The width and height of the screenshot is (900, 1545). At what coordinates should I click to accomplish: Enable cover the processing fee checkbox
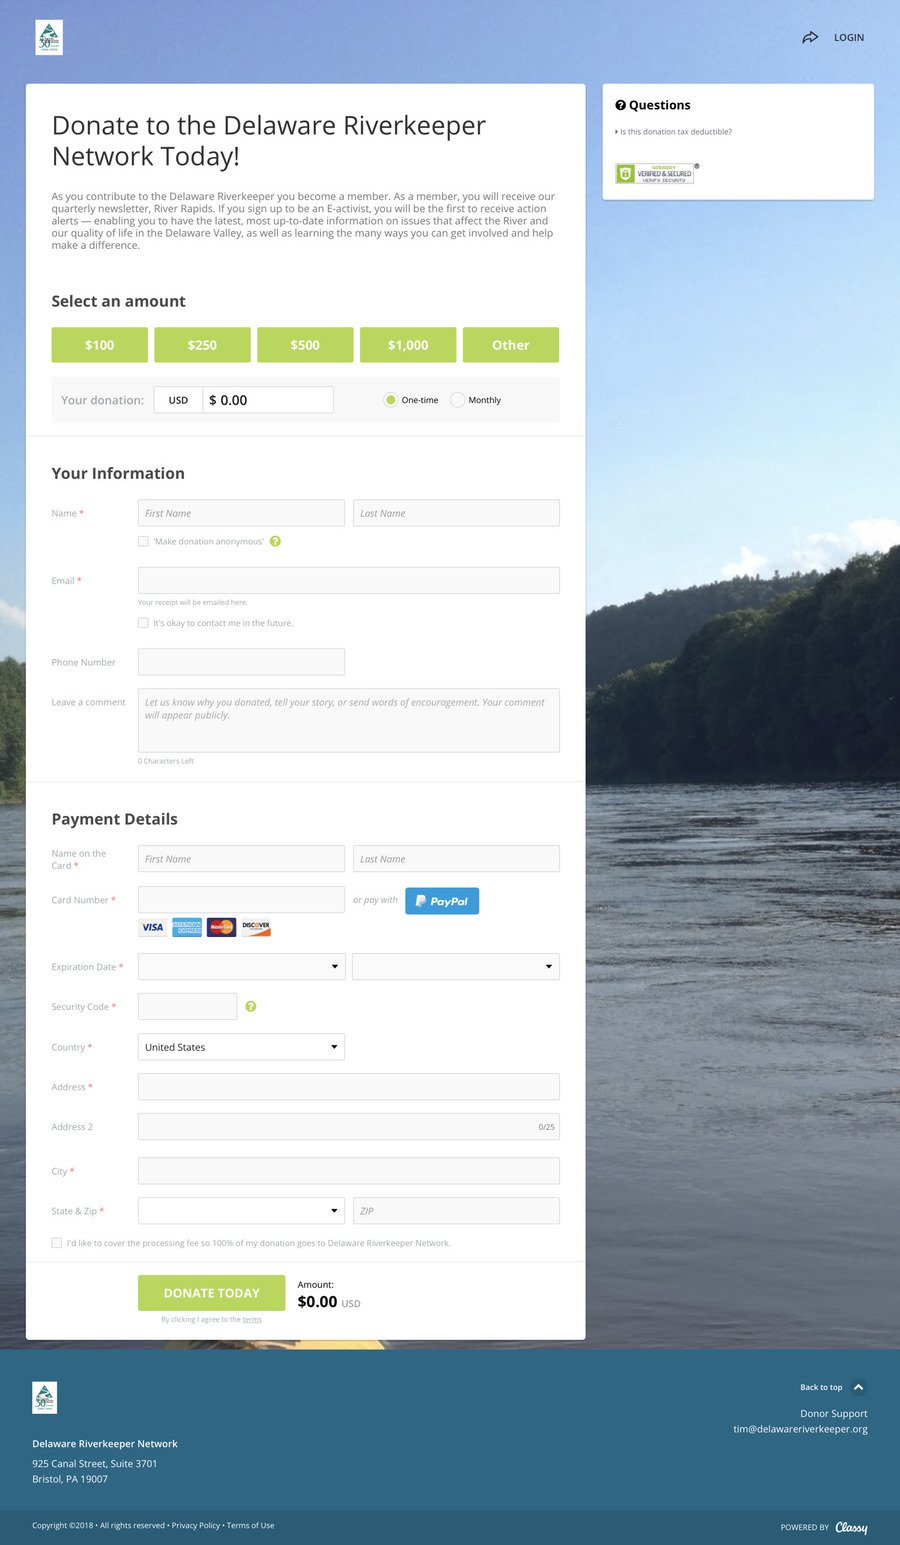56,1243
